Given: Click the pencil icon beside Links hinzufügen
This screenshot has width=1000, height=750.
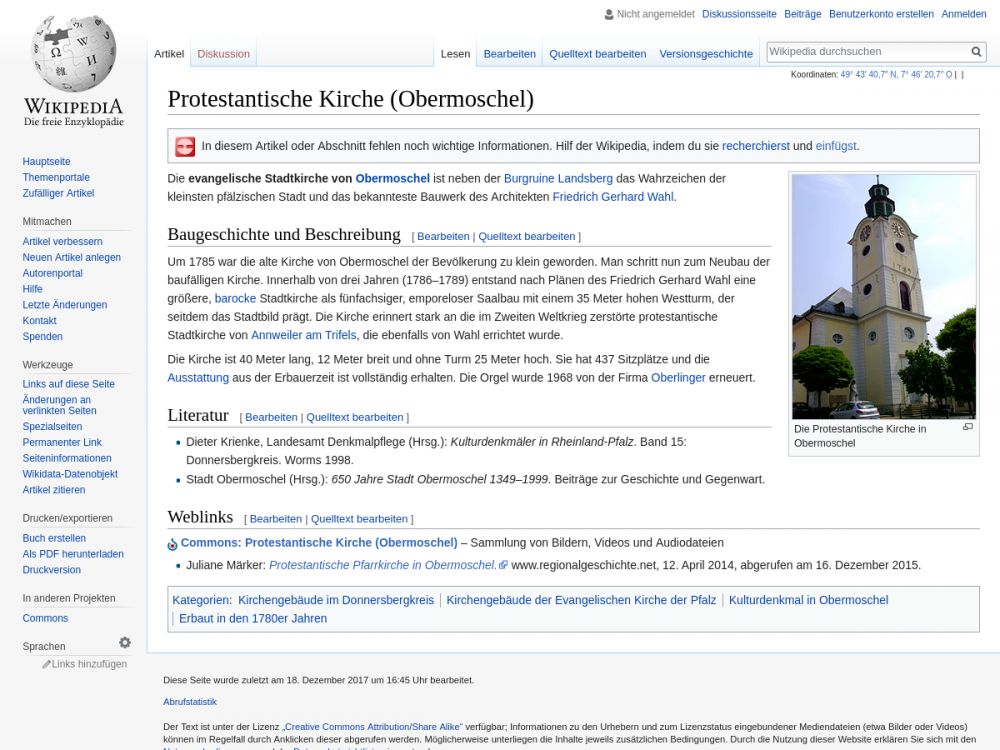Looking at the screenshot, I should tap(46, 664).
